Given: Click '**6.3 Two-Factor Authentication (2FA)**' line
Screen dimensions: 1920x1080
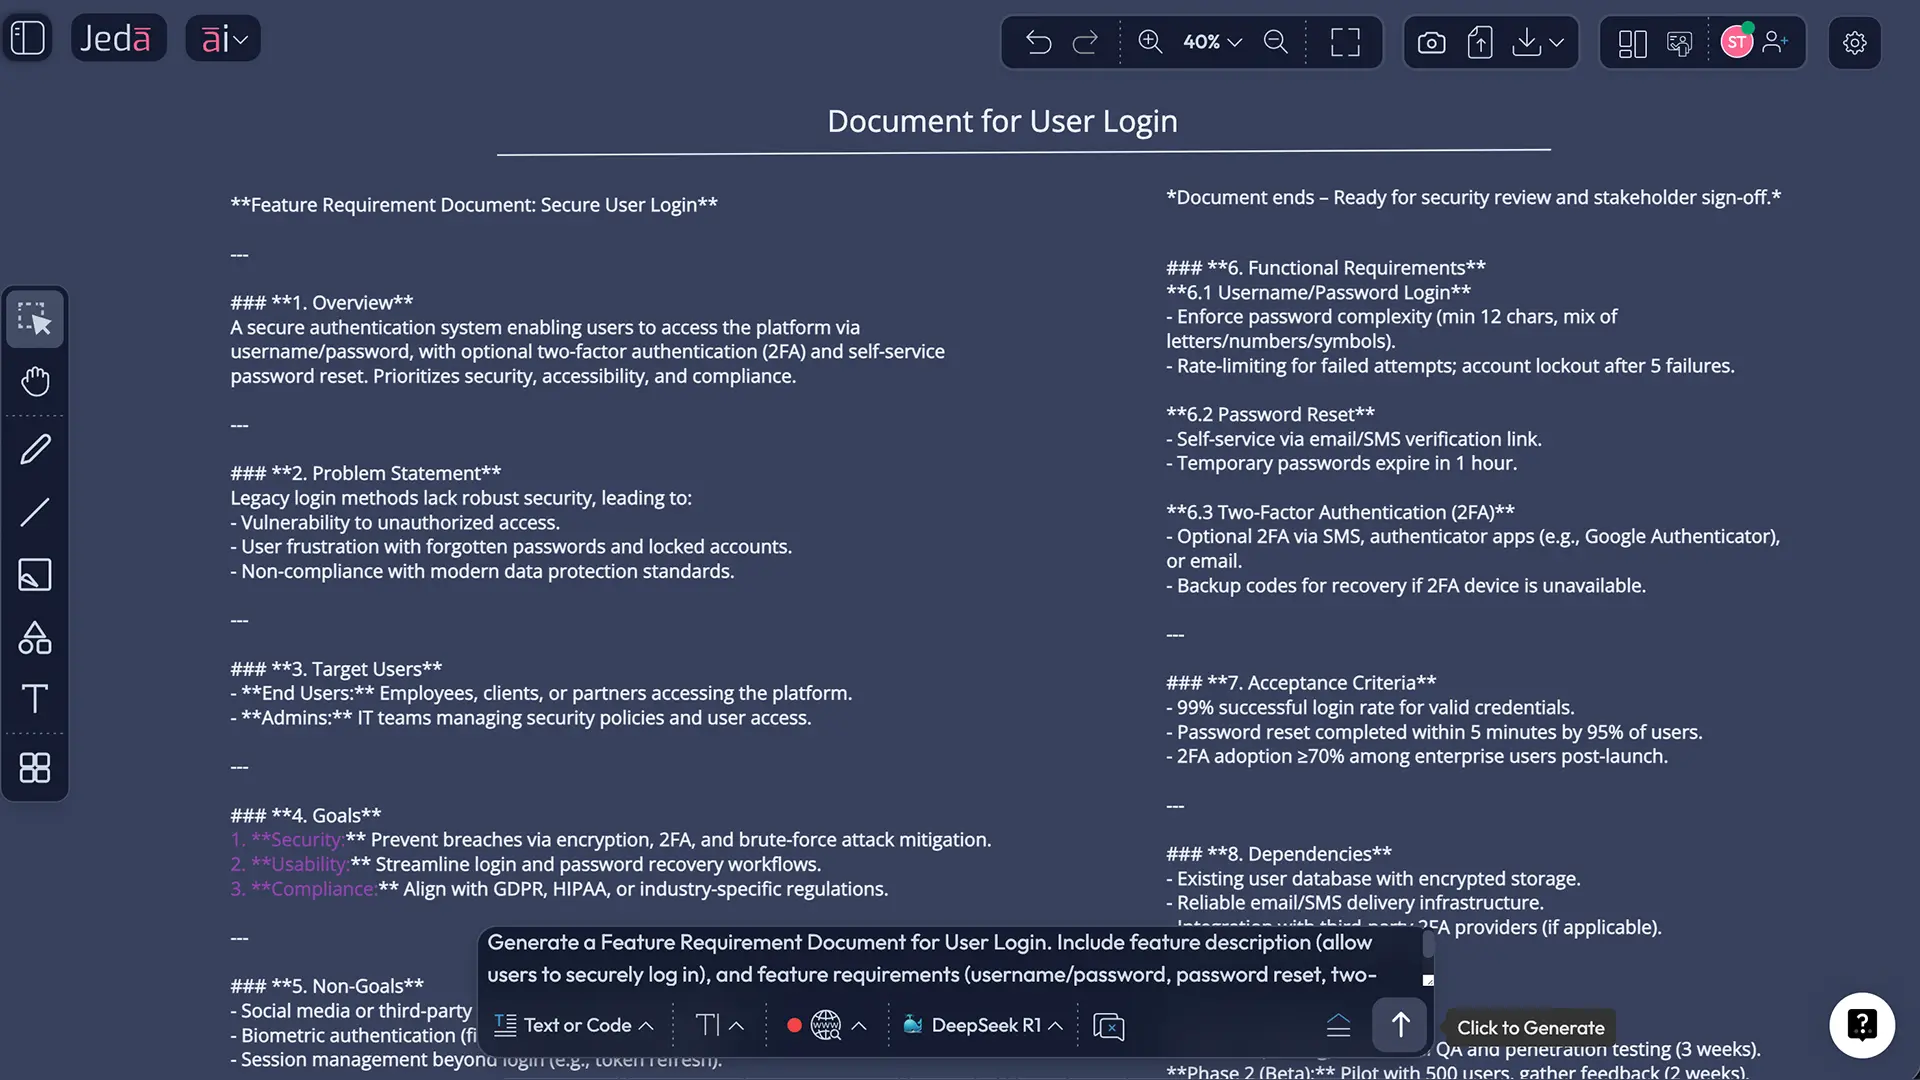Looking at the screenshot, I should [1340, 512].
